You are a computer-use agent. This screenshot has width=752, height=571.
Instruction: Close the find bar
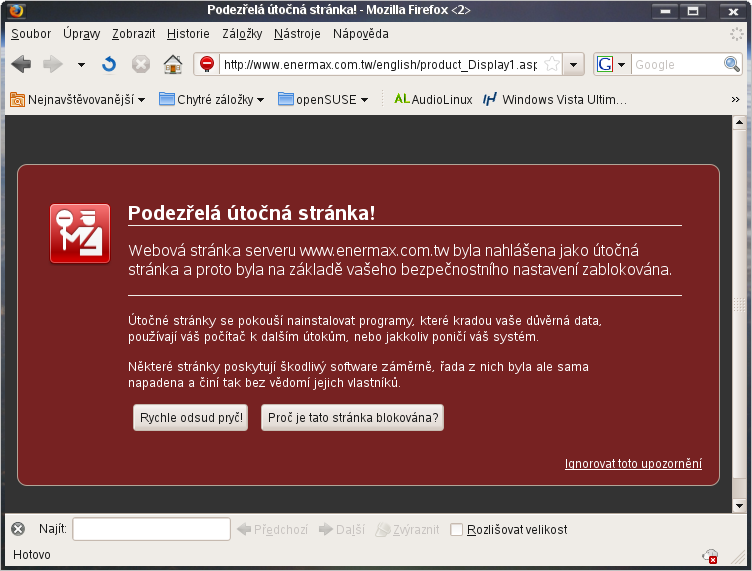coord(18,529)
